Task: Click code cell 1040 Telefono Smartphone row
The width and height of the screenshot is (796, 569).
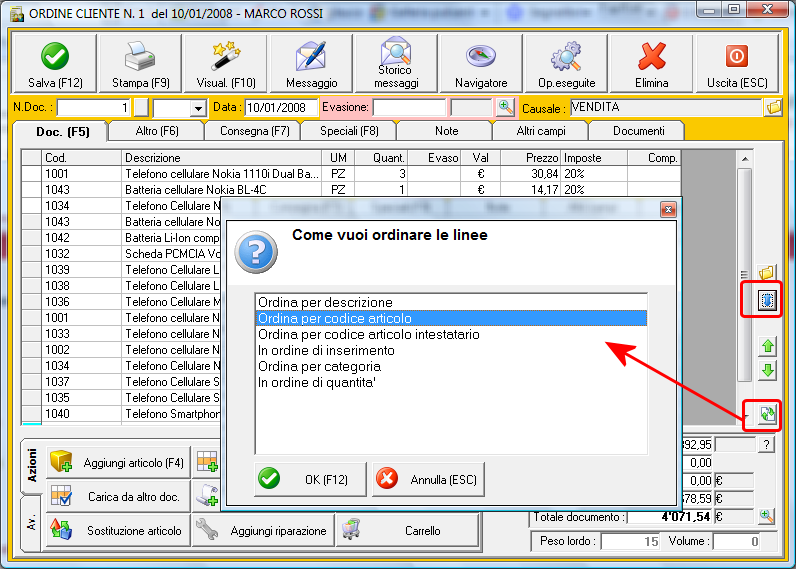Action: pos(81,414)
